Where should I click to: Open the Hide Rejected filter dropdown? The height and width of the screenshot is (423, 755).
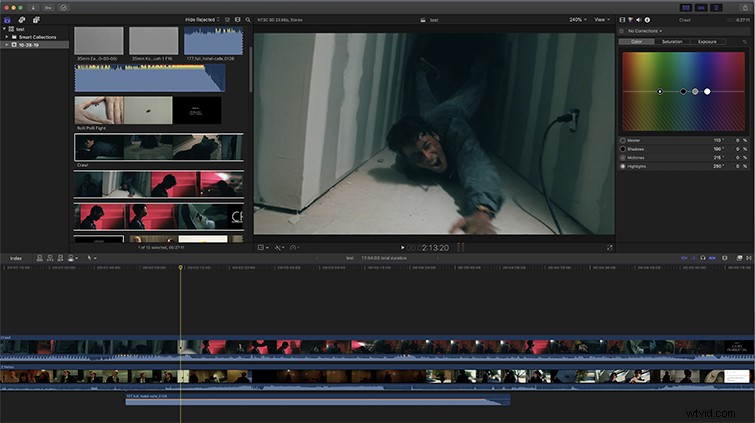(x=202, y=20)
